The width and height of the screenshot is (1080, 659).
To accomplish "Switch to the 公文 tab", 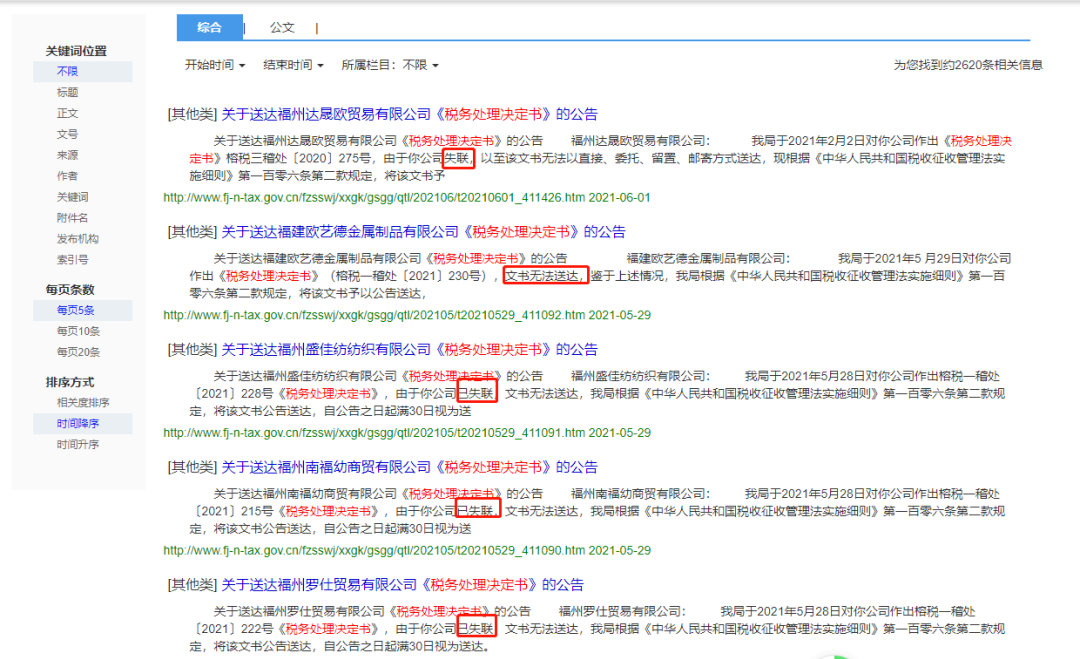I will click(281, 27).
